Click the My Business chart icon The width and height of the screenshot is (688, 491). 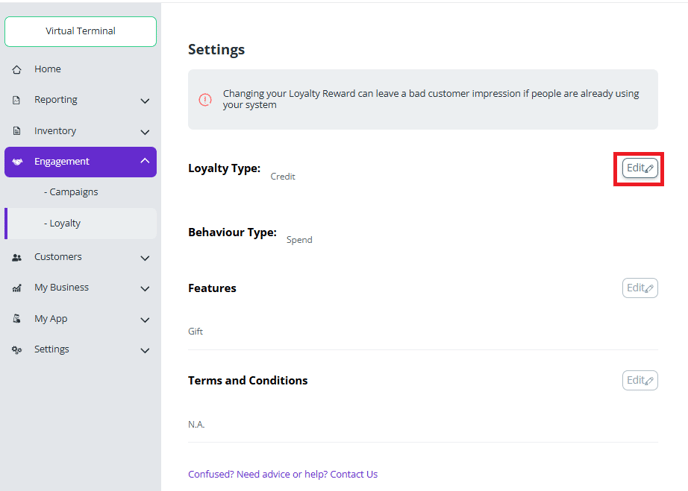click(16, 288)
